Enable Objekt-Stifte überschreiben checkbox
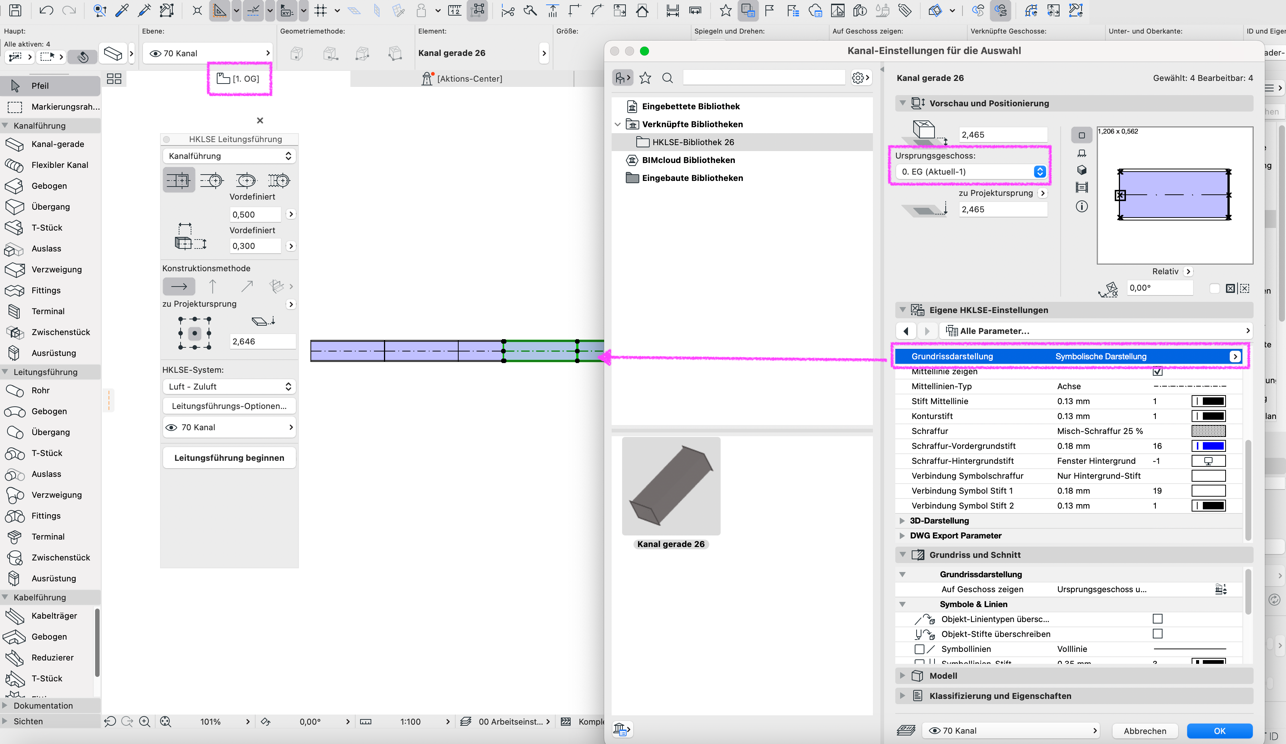Viewport: 1286px width, 744px height. (1157, 634)
